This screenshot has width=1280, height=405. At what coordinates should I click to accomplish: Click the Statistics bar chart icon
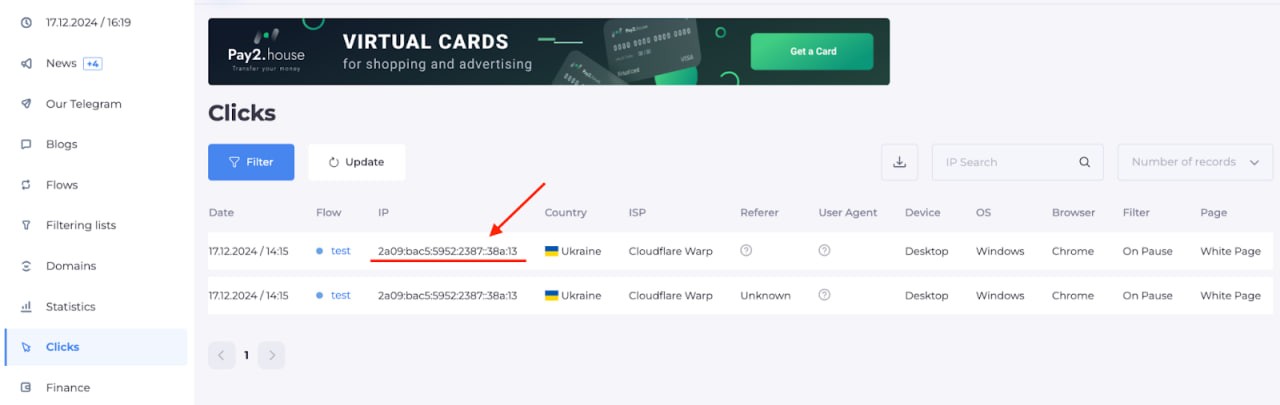[26, 307]
